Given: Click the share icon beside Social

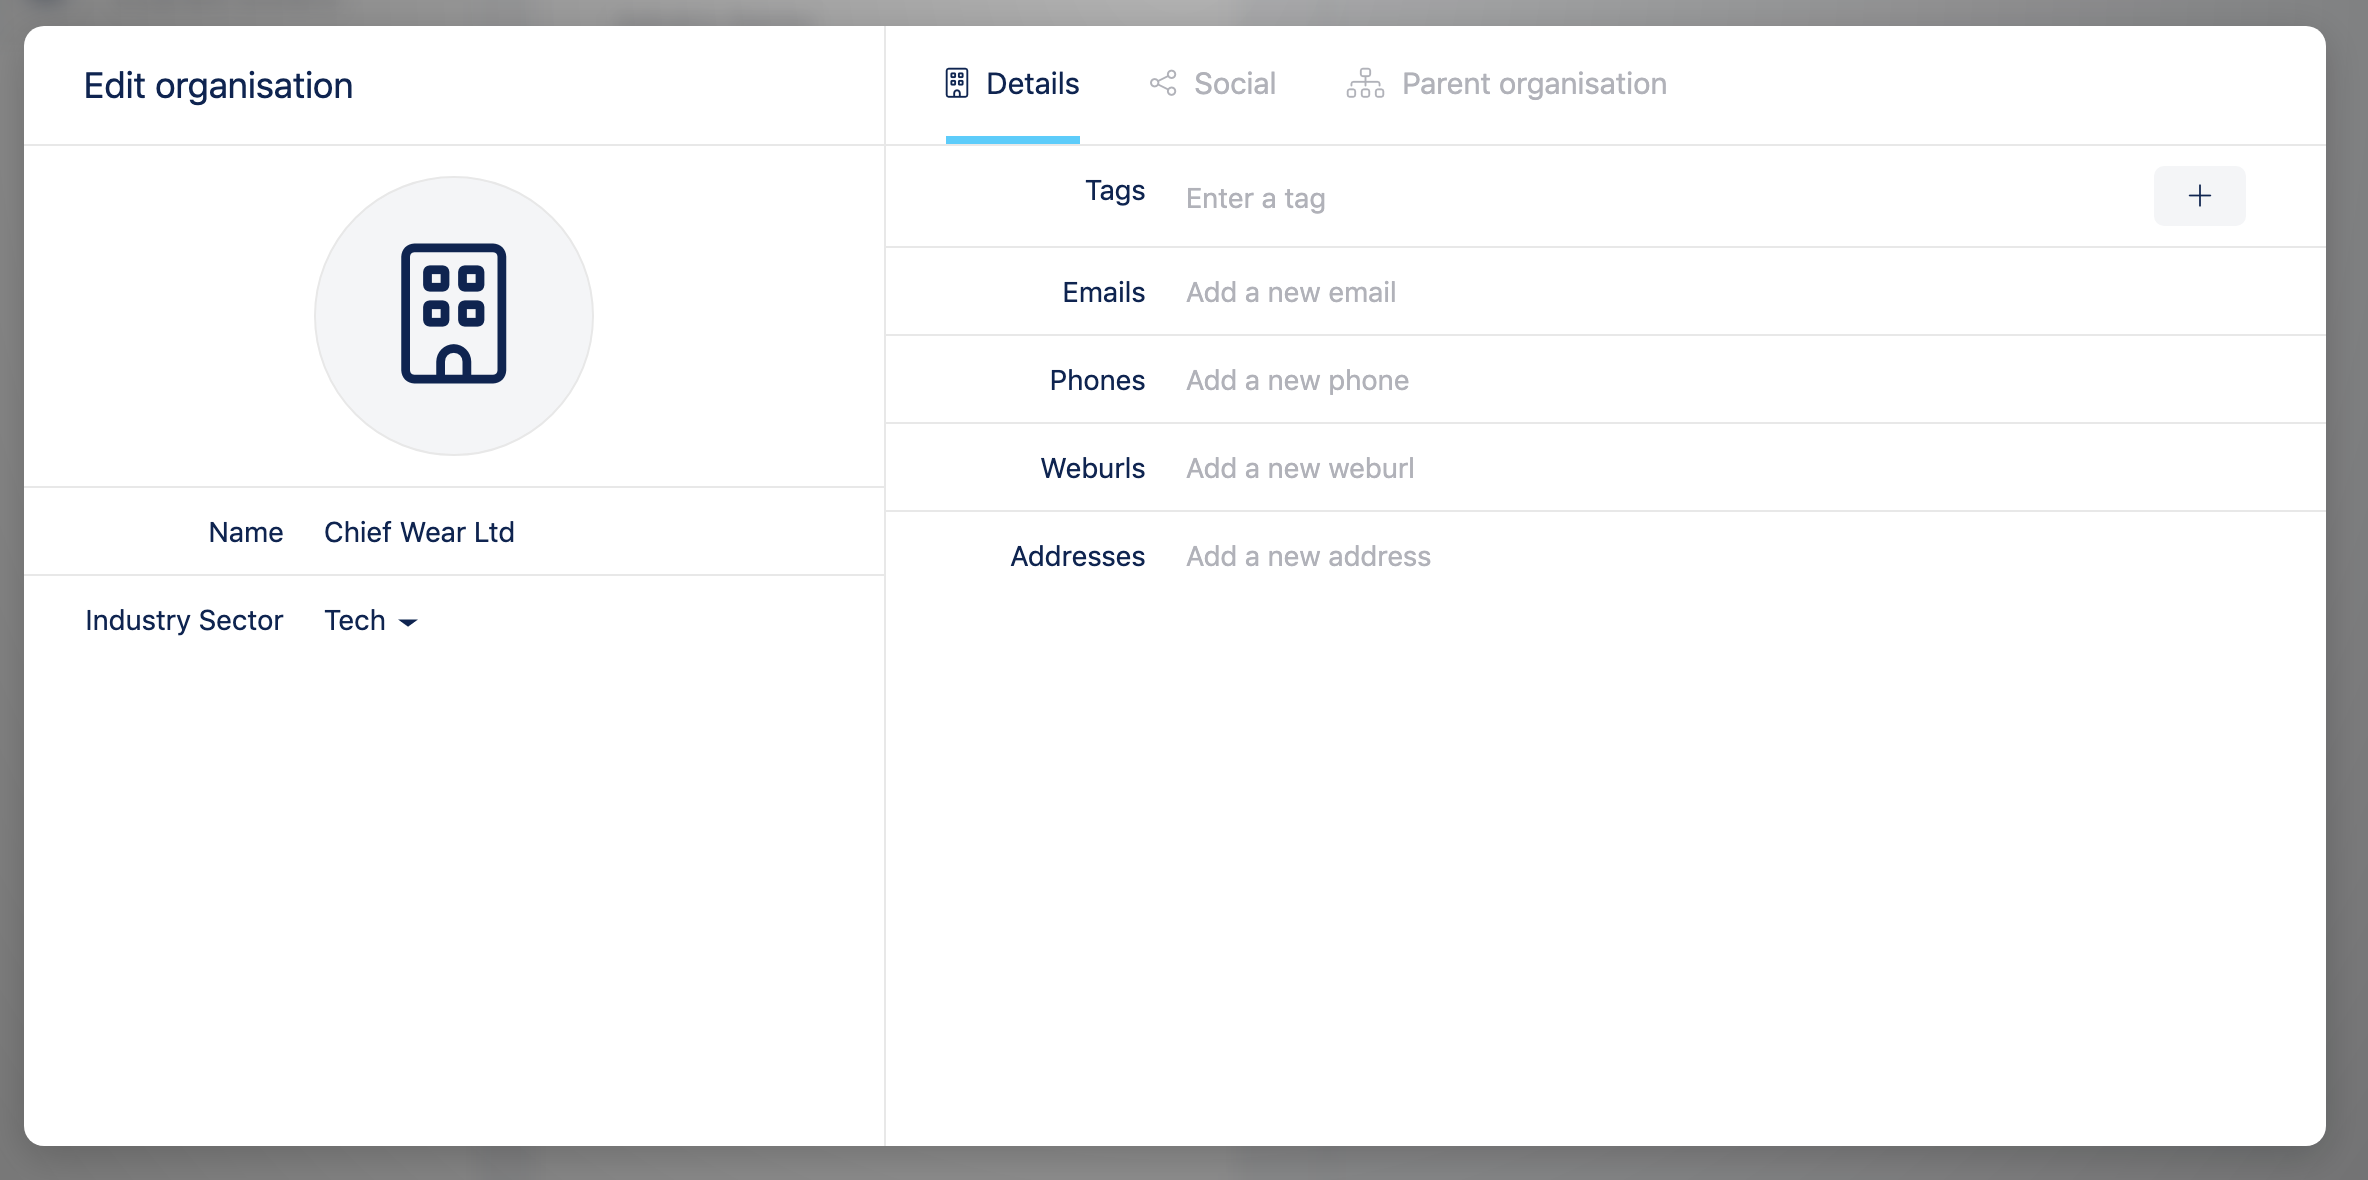Looking at the screenshot, I should 1163,83.
